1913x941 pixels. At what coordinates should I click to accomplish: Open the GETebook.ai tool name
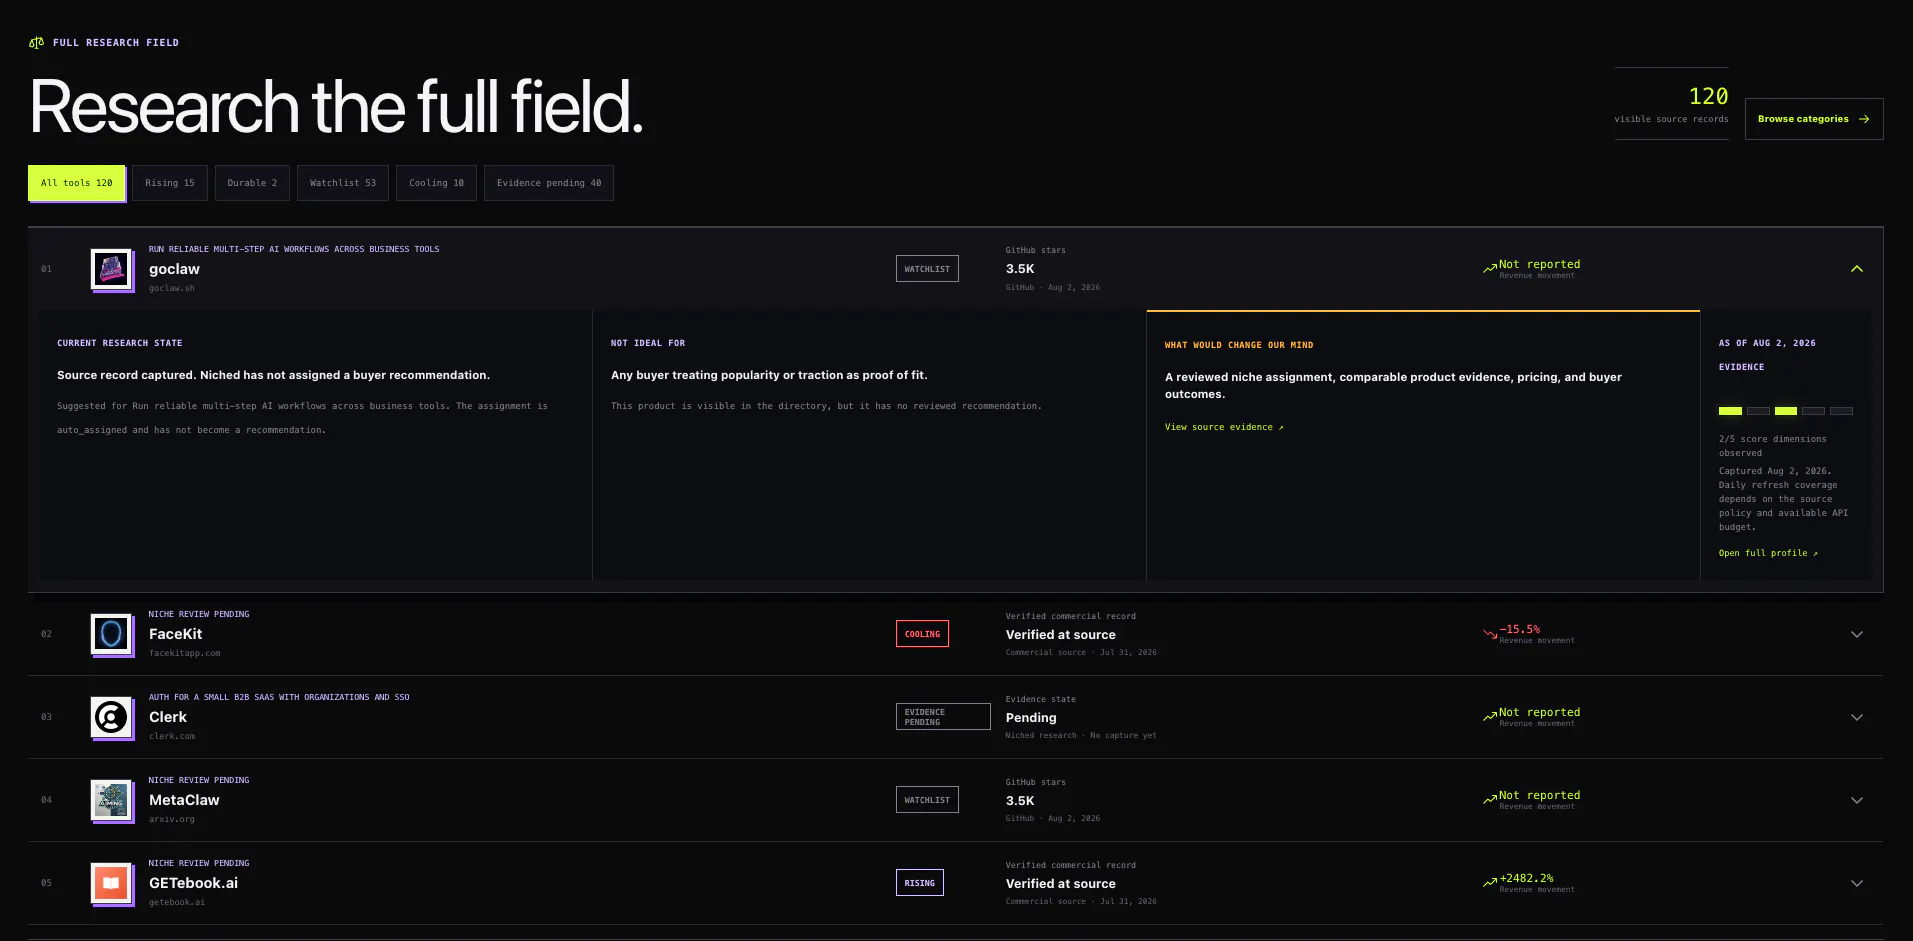(194, 883)
